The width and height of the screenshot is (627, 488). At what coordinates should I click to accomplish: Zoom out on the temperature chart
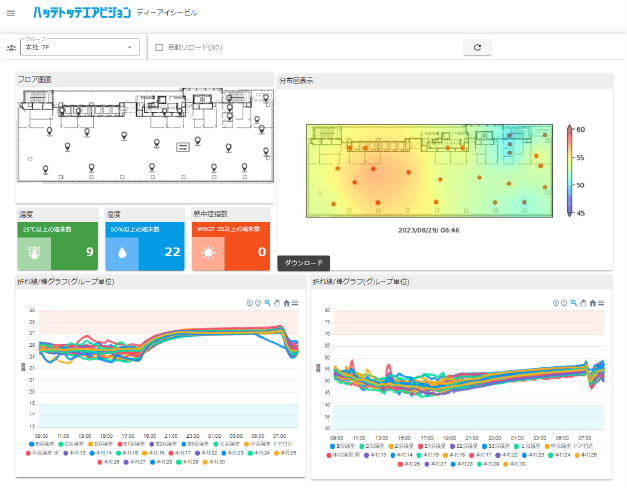click(258, 303)
